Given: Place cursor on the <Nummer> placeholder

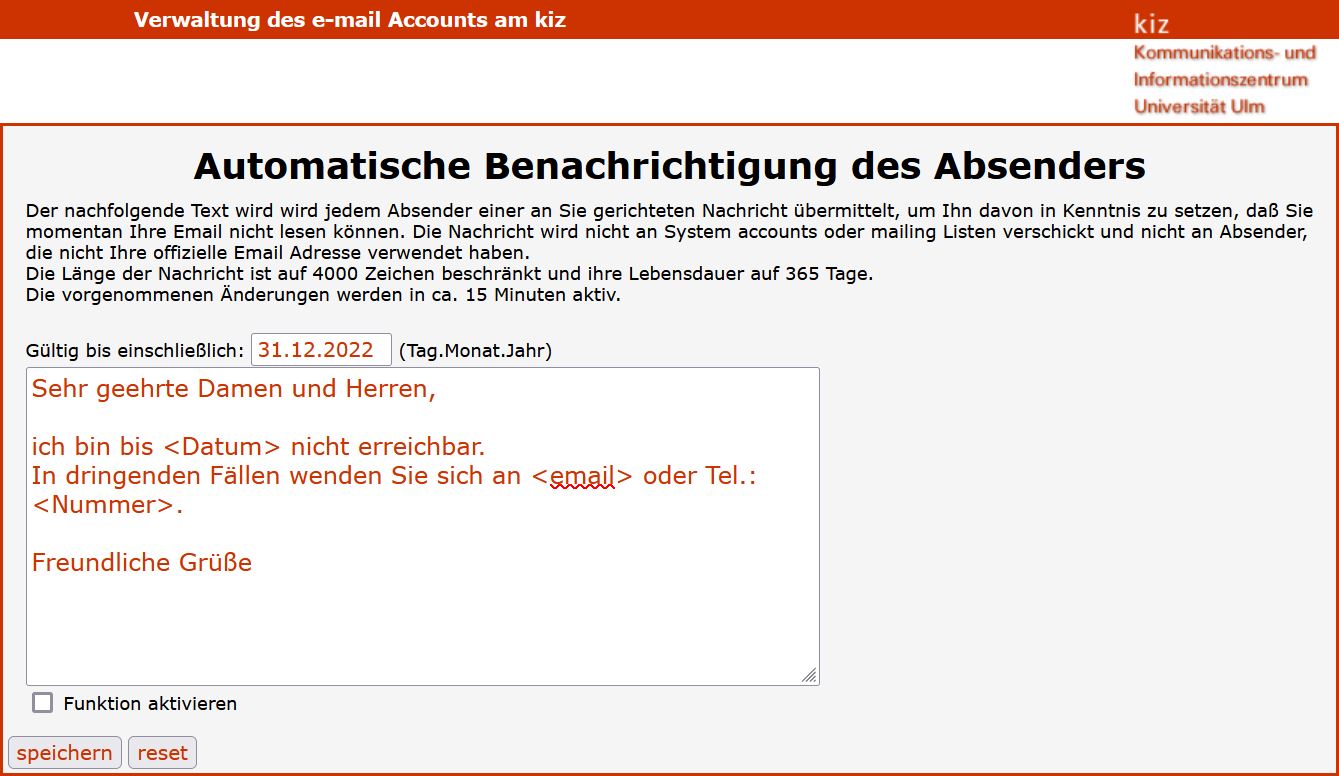Looking at the screenshot, I should 104,505.
